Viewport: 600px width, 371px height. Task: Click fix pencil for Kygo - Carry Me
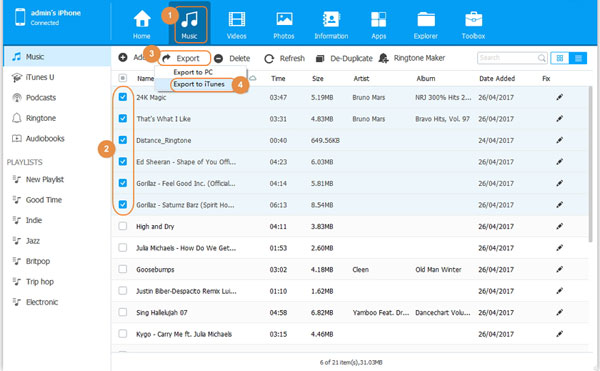pos(559,334)
